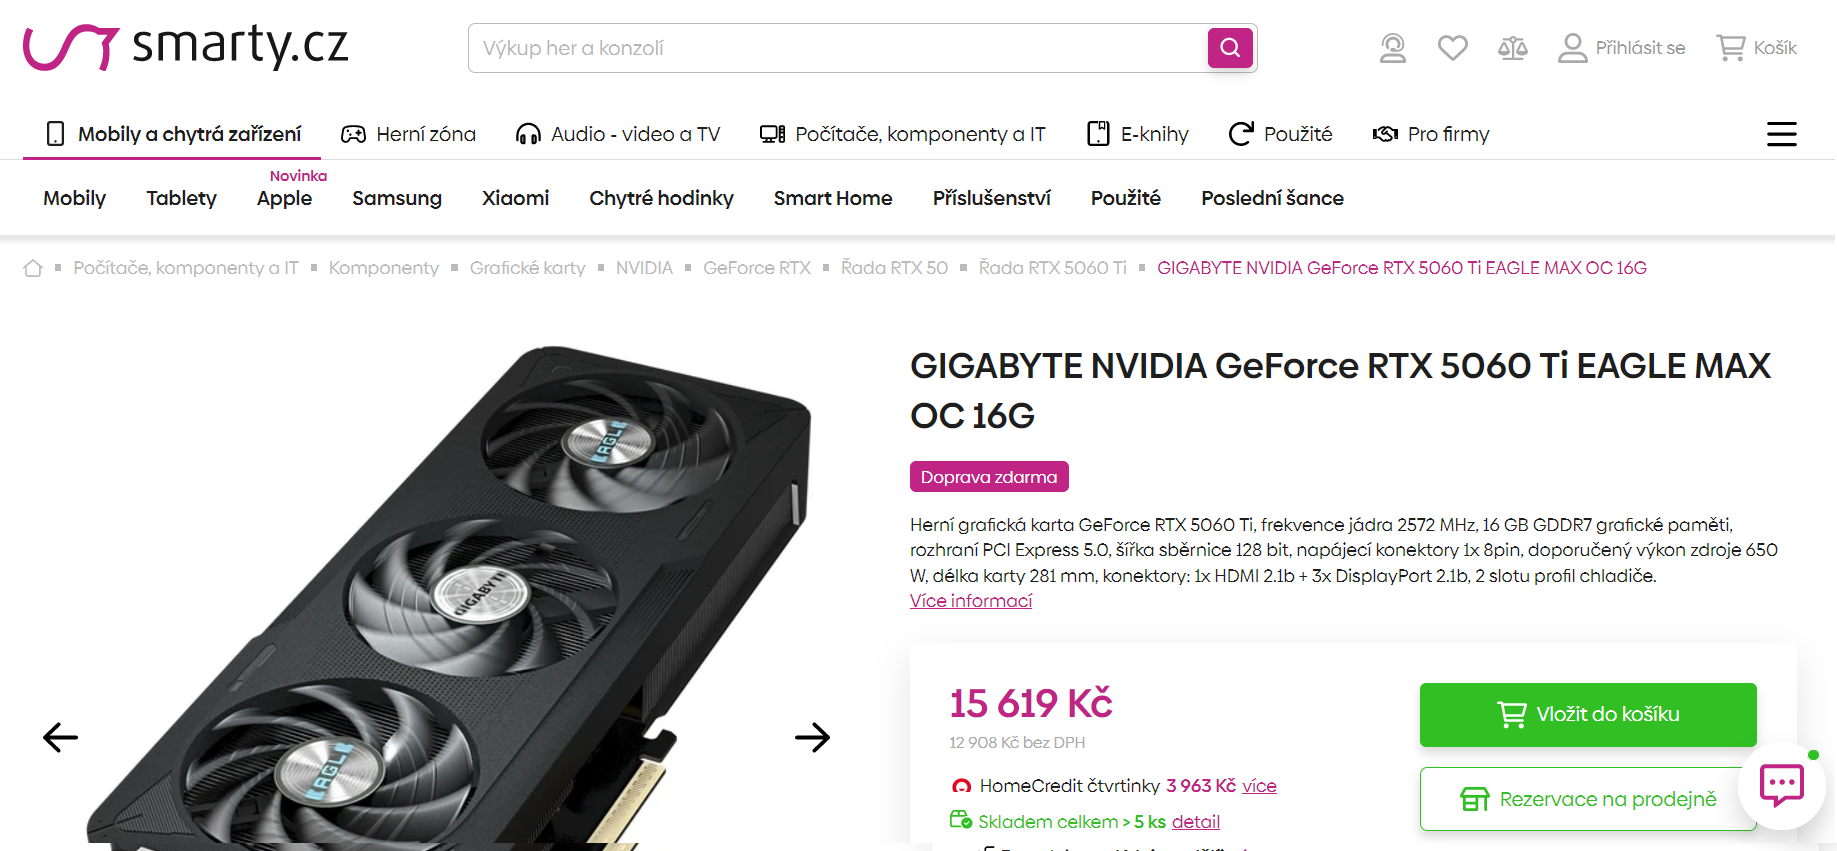Open the live chat bubble
The image size is (1837, 851).
(x=1782, y=785)
